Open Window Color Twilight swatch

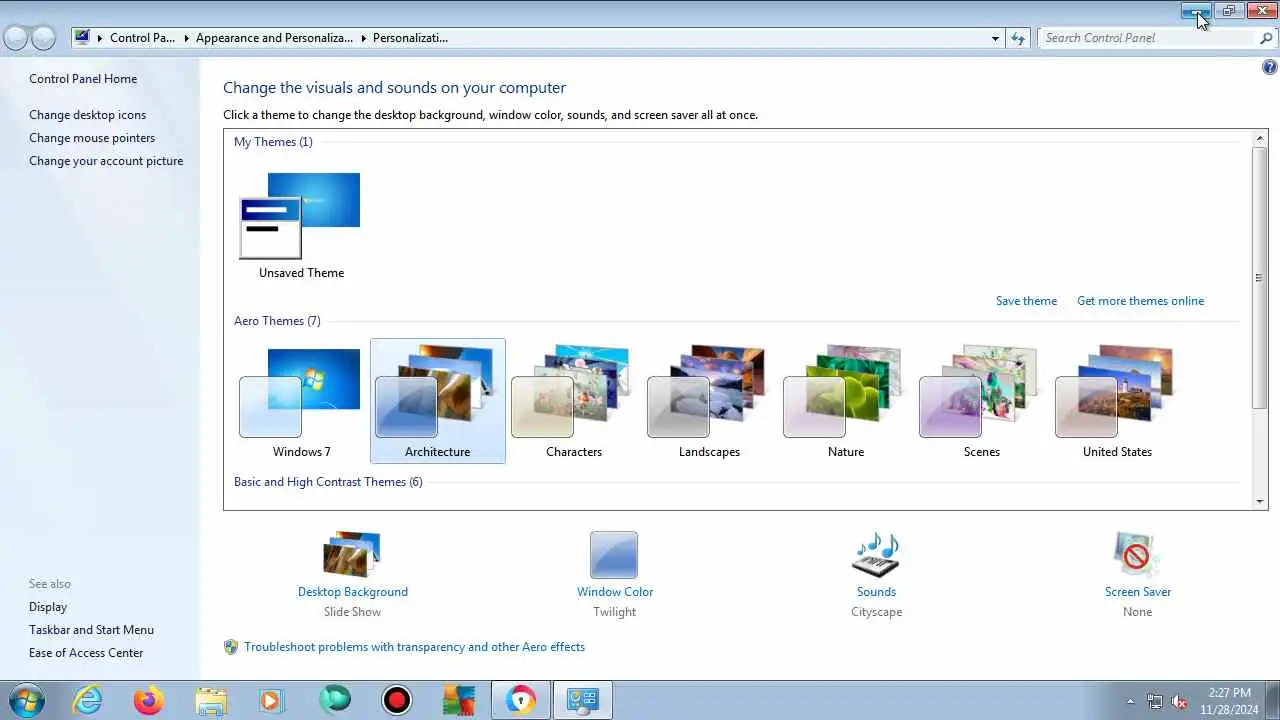pyautogui.click(x=614, y=555)
